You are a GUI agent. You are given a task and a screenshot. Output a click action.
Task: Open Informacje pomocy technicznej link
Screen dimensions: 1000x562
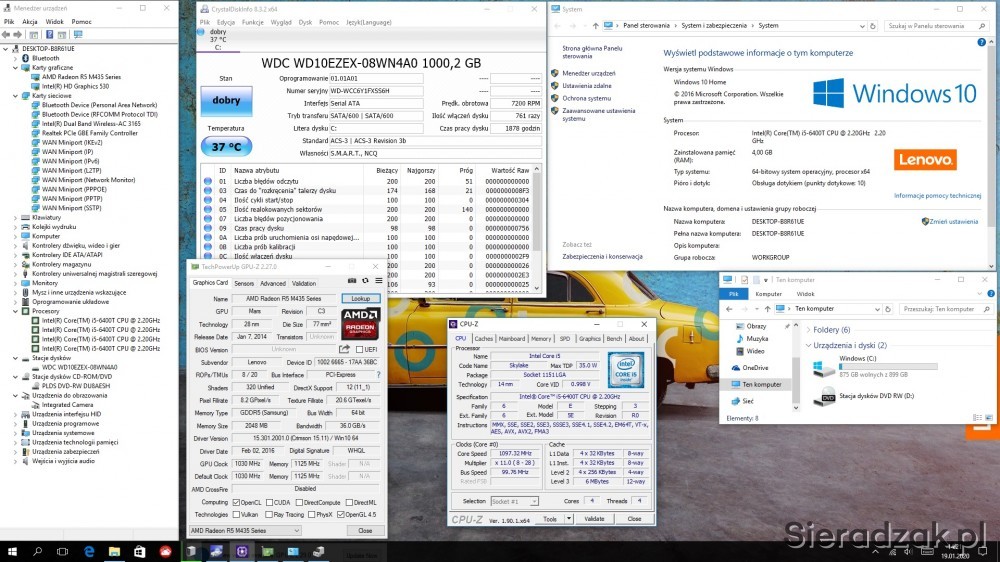point(937,196)
